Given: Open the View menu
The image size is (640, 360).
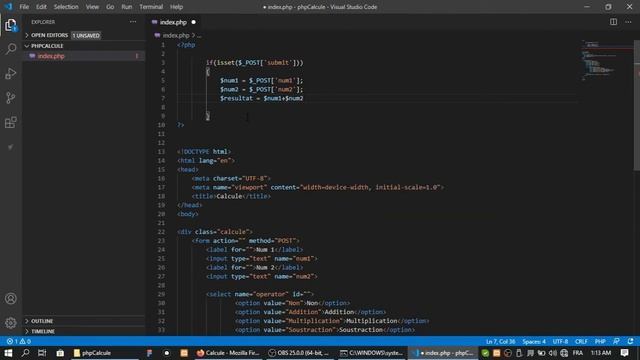Looking at the screenshot, I should (x=92, y=7).
